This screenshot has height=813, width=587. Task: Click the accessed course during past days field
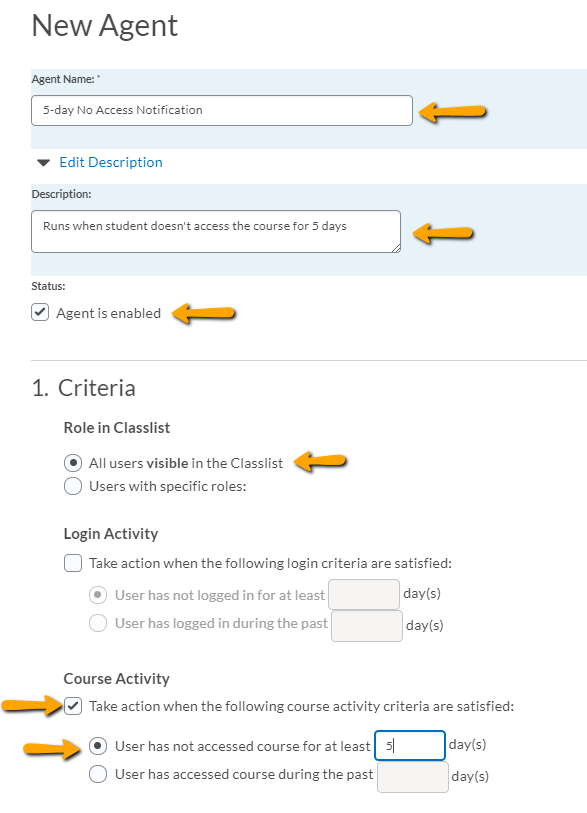413,777
